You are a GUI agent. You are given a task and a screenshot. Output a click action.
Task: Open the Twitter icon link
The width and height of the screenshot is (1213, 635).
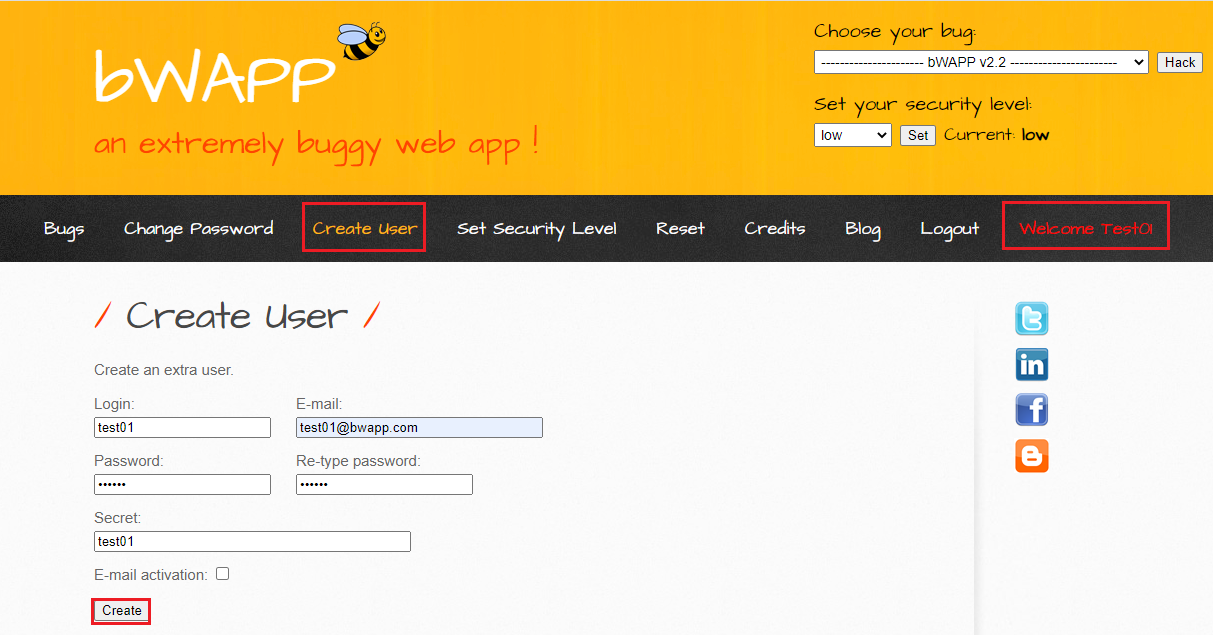(1032, 319)
